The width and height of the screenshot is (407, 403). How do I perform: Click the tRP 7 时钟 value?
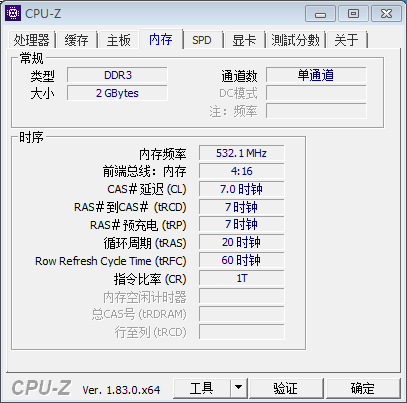(242, 224)
